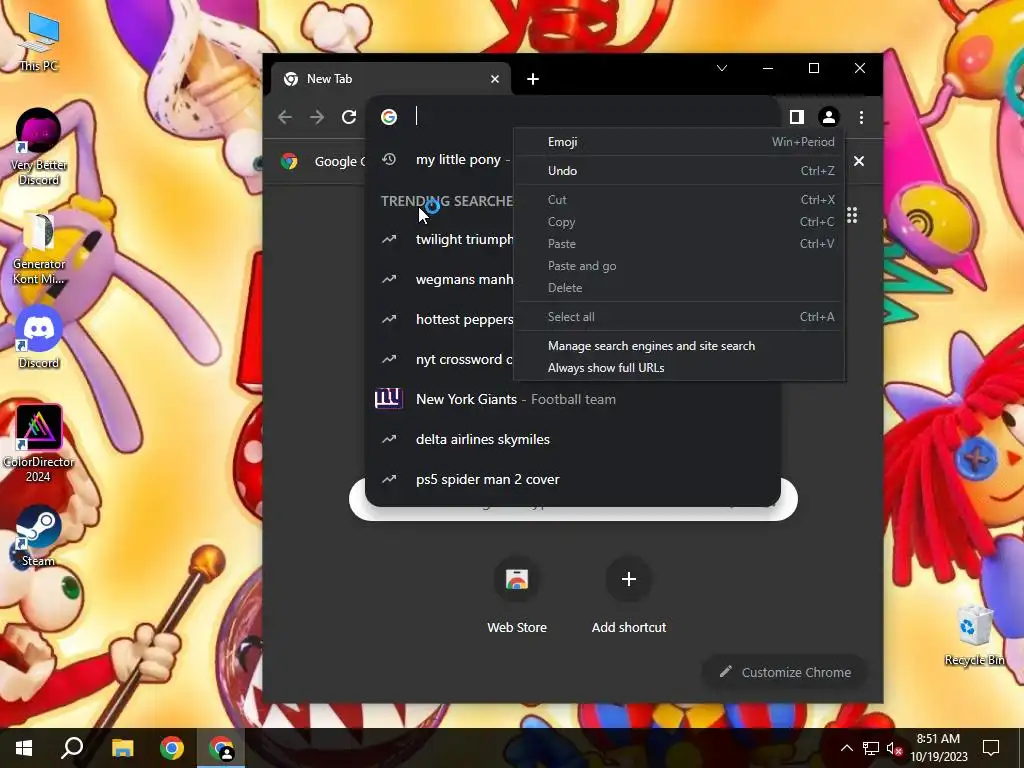
Task: Choose Undo from the context menu
Action: (x=679, y=170)
